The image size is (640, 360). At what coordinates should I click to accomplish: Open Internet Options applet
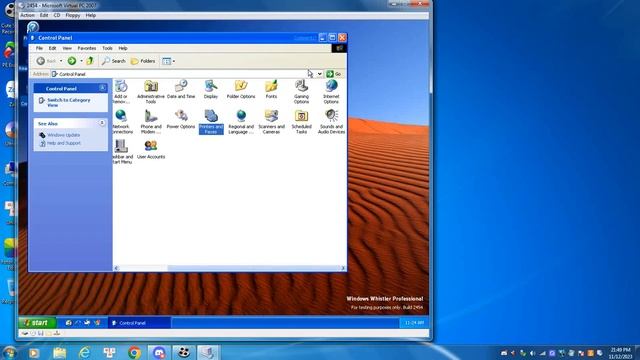331,91
